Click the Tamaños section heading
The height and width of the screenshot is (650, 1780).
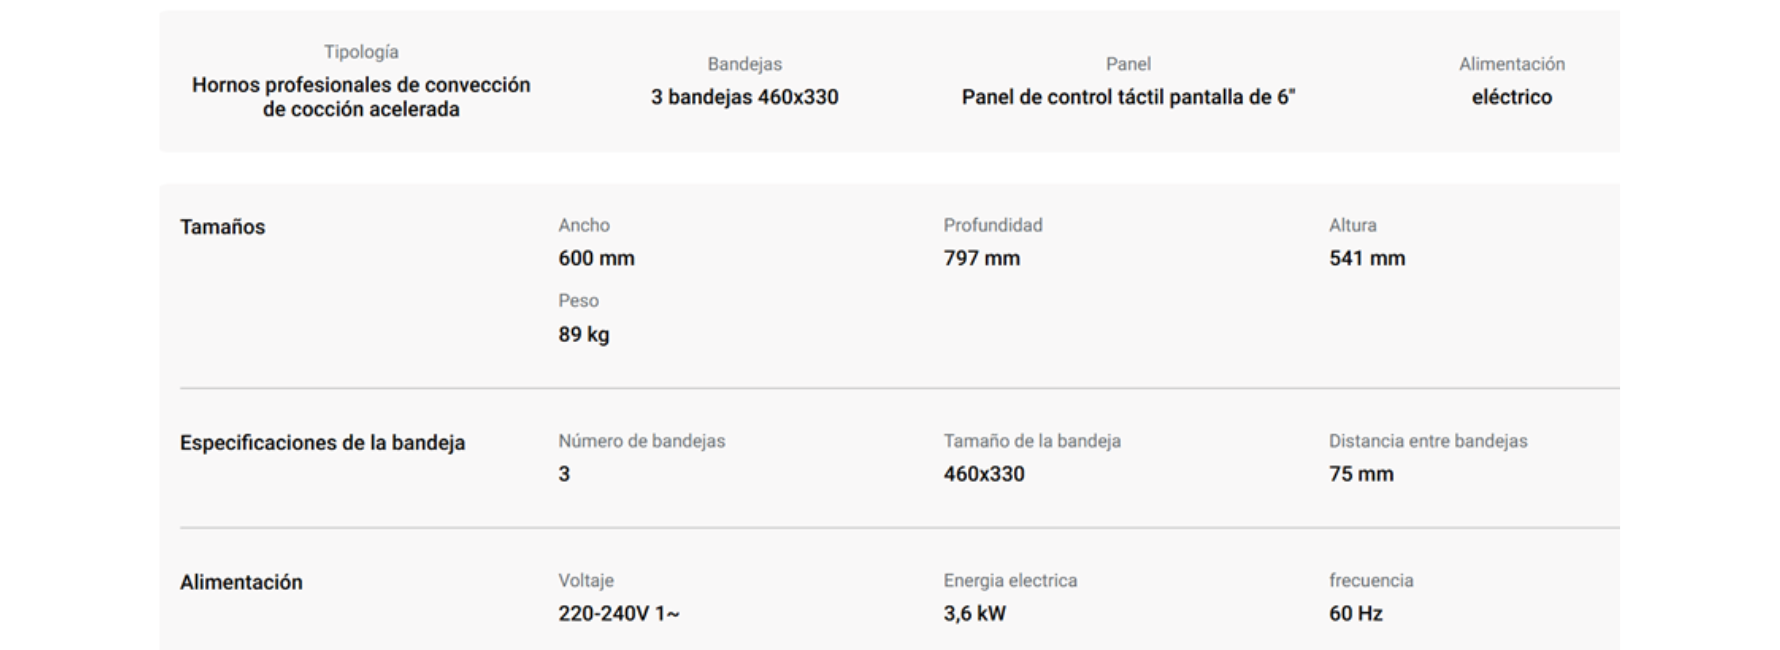223,227
